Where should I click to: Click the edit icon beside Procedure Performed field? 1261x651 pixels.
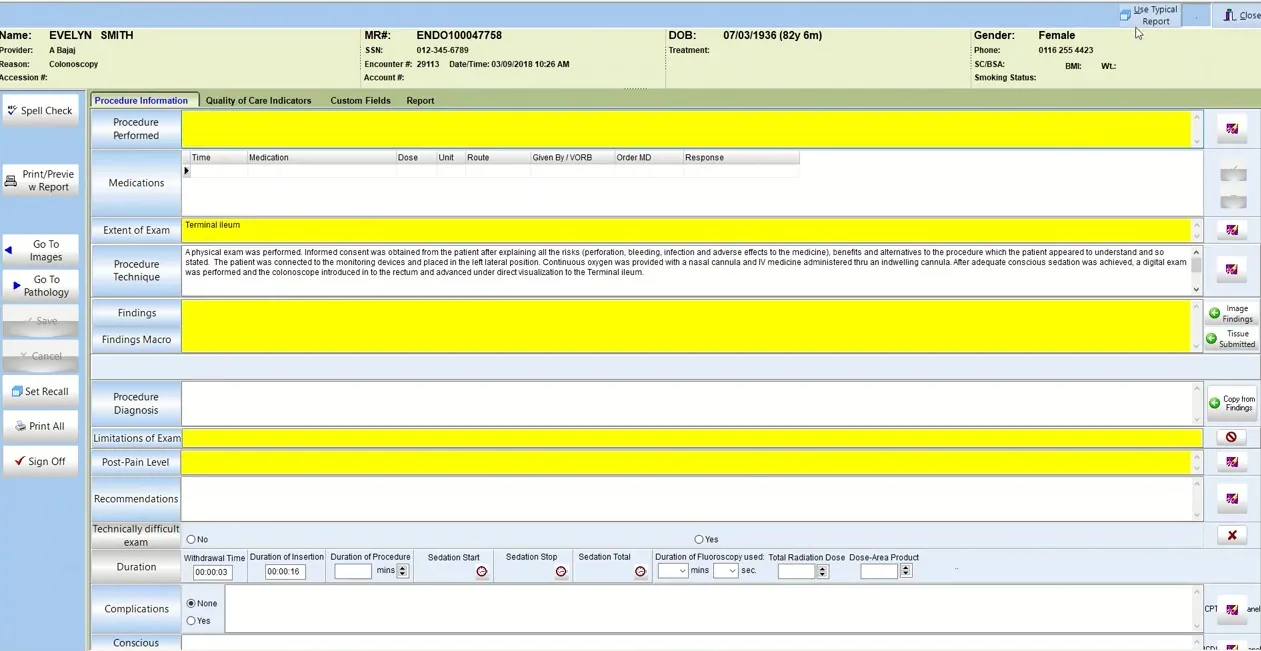coord(1232,128)
